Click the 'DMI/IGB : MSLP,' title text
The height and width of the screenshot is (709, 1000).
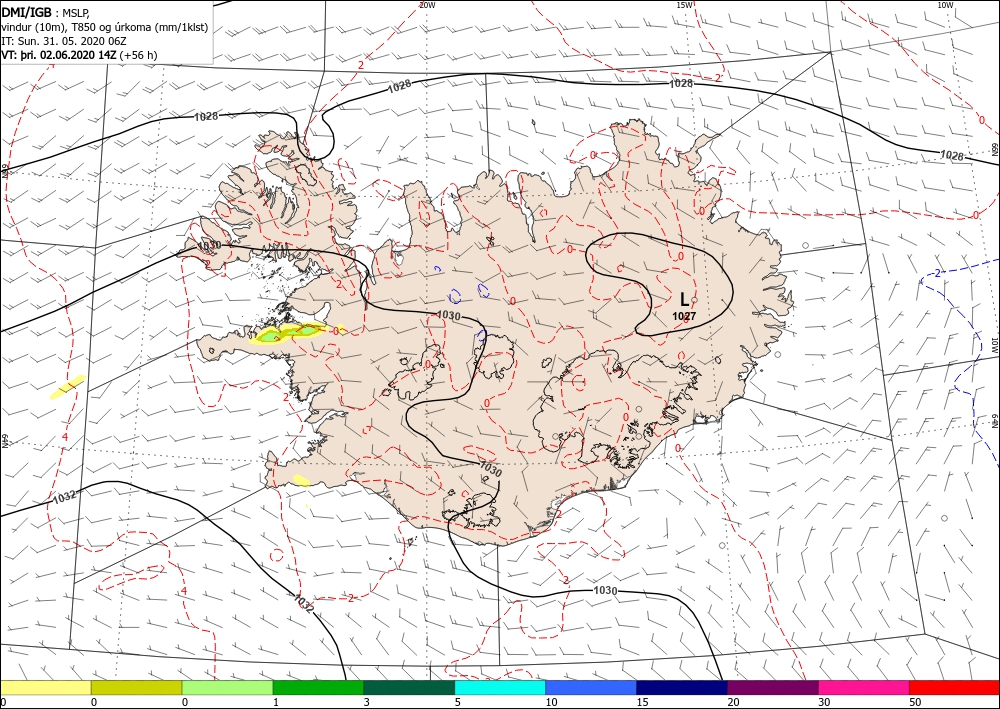pyautogui.click(x=47, y=11)
